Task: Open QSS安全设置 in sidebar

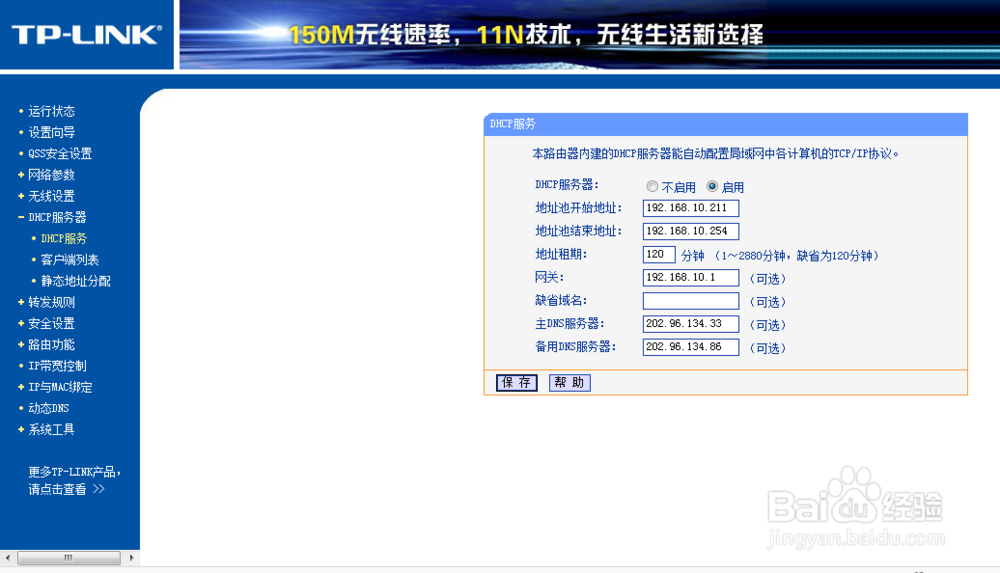Action: 60,153
